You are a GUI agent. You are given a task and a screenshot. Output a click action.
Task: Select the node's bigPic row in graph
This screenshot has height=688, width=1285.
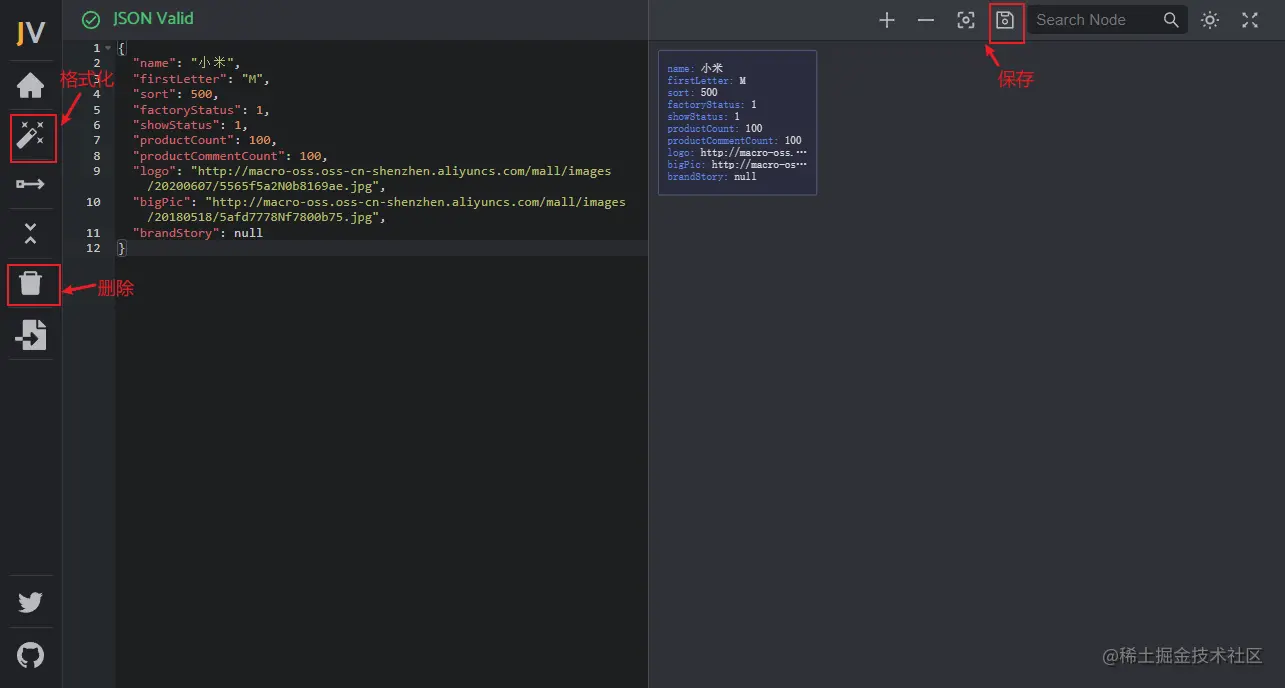[x=737, y=165]
